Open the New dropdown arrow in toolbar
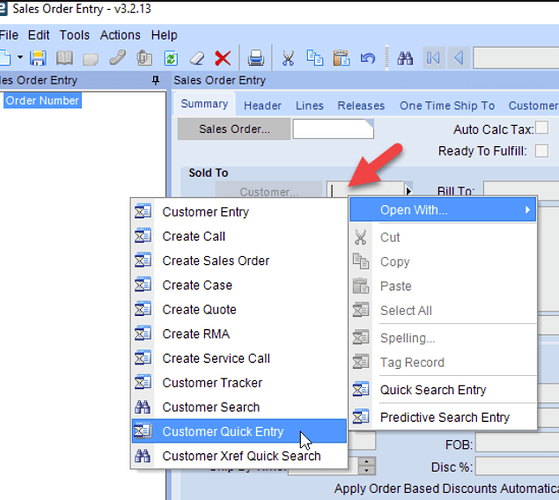 (x=20, y=57)
